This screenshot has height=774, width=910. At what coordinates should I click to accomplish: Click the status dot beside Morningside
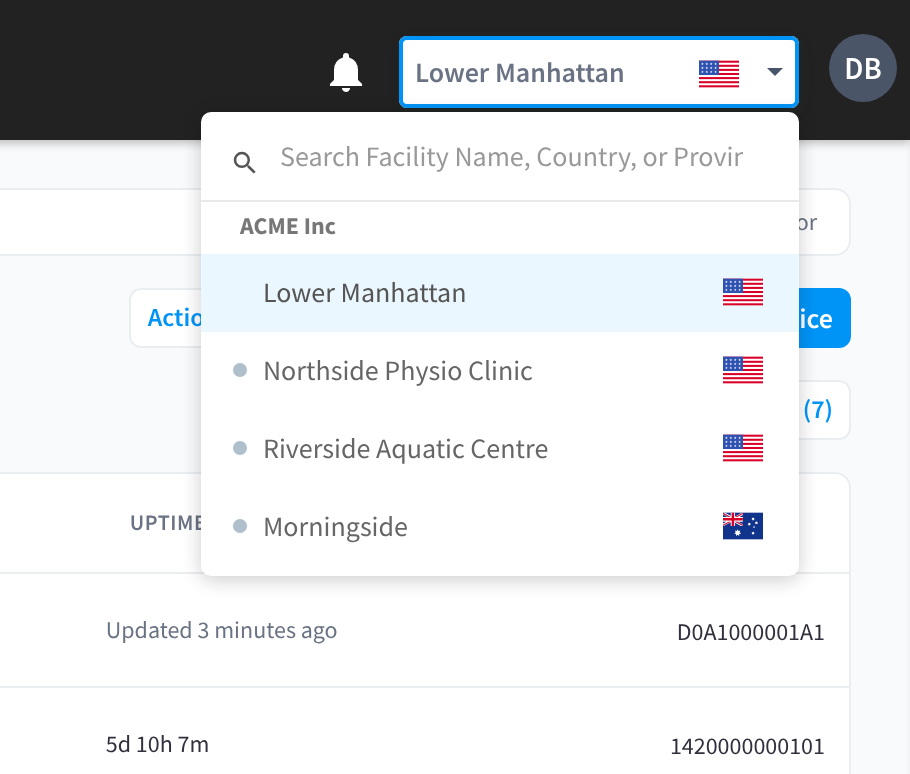click(x=240, y=526)
